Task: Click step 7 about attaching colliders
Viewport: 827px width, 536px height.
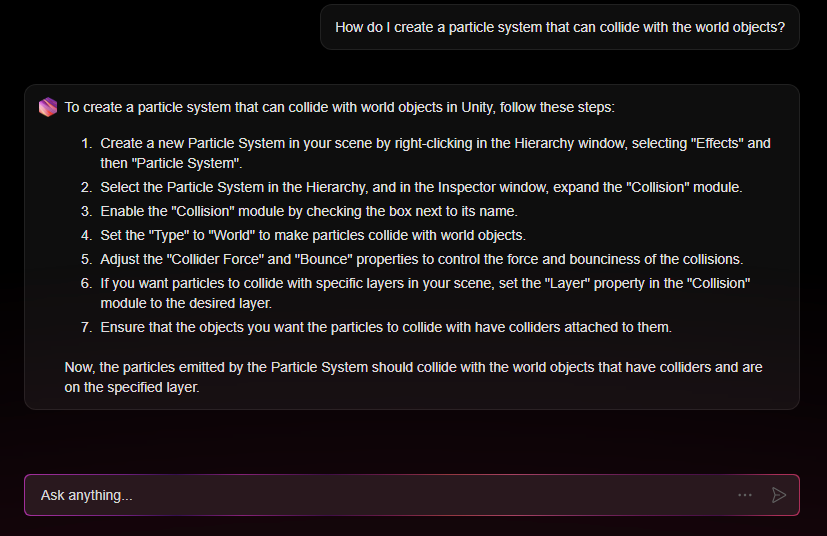Action: 384,327
